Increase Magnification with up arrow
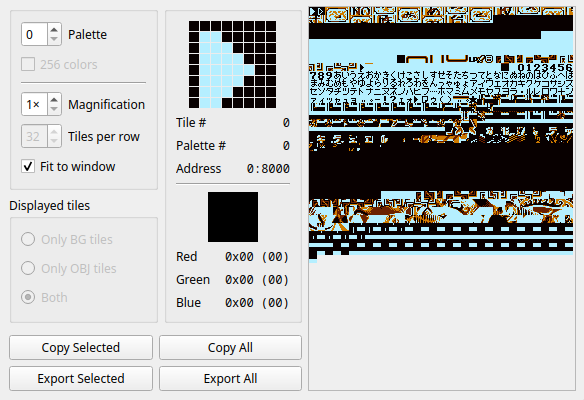 pyautogui.click(x=54, y=99)
